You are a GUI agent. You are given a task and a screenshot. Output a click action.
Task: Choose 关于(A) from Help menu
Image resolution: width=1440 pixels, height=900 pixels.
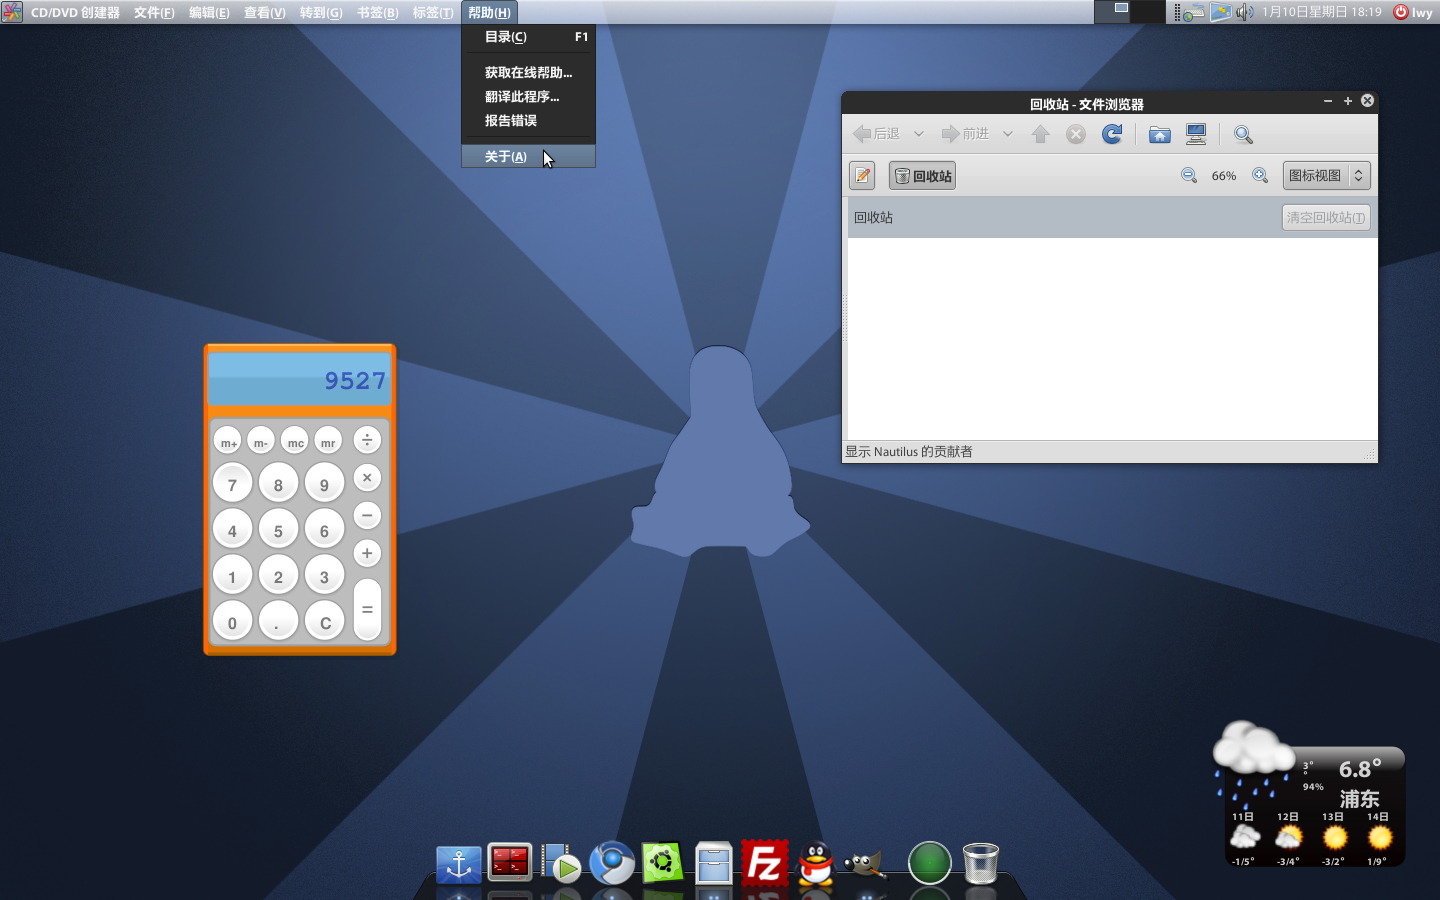(529, 157)
